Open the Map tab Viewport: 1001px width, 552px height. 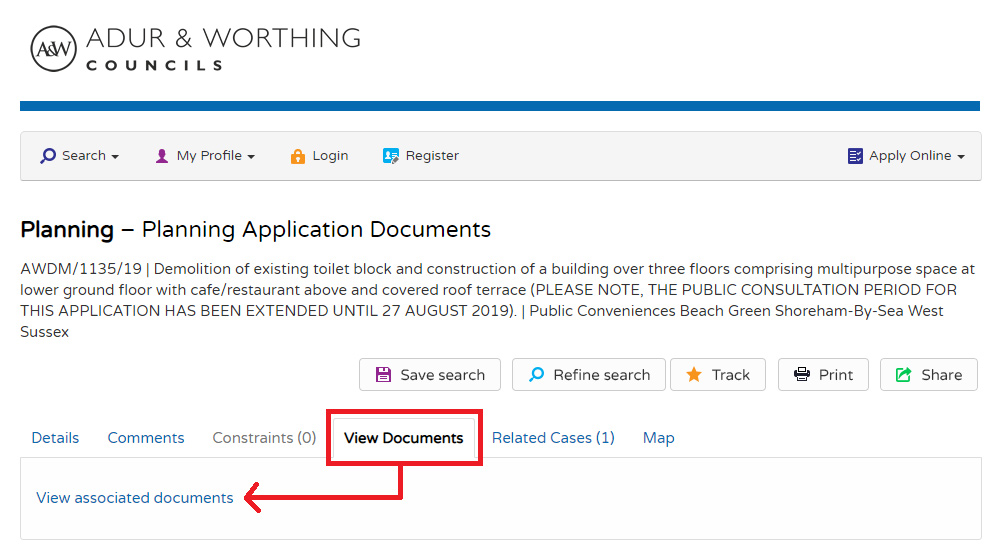tap(658, 438)
